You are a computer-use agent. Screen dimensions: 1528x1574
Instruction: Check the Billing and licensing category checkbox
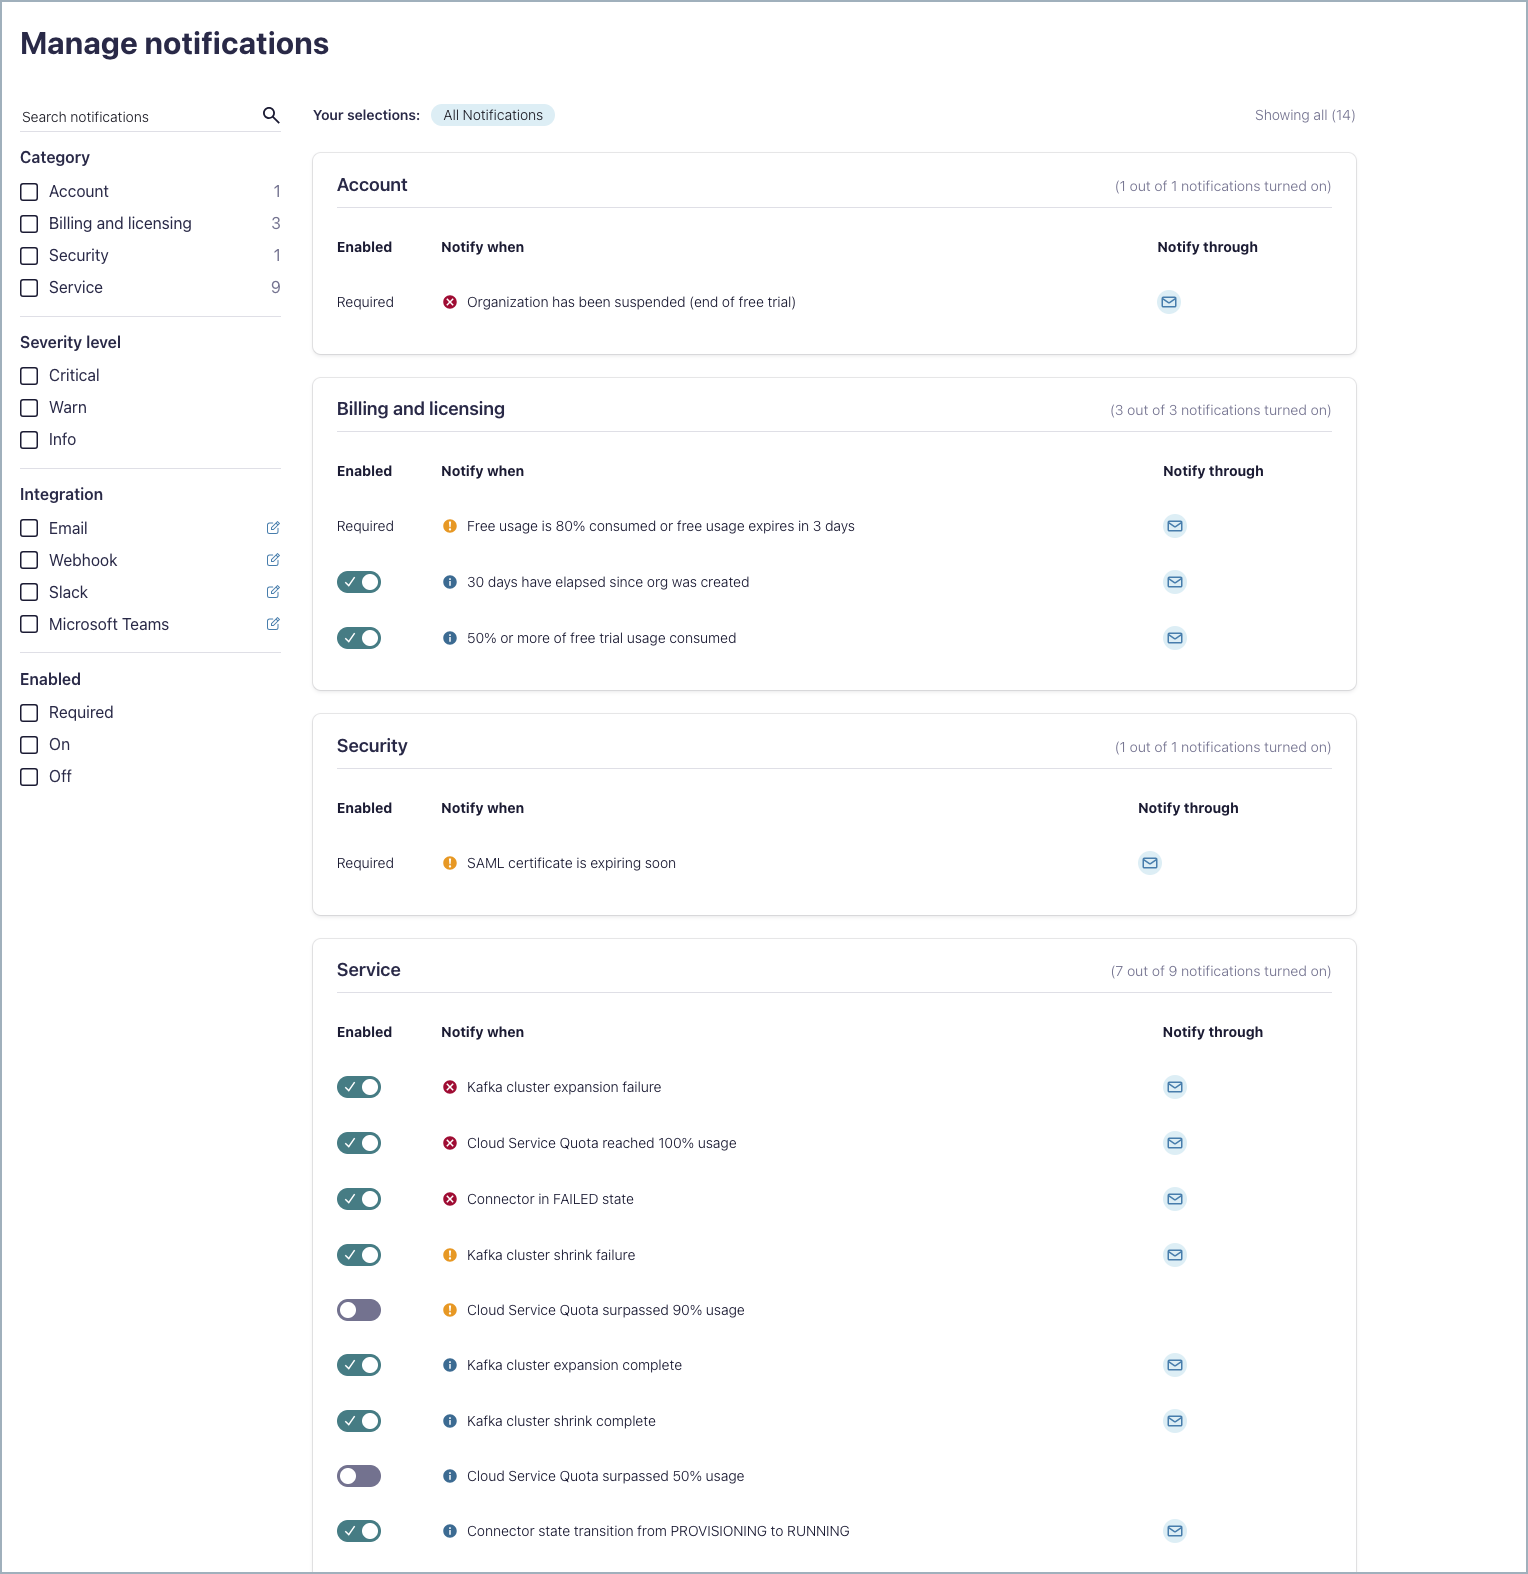[30, 224]
